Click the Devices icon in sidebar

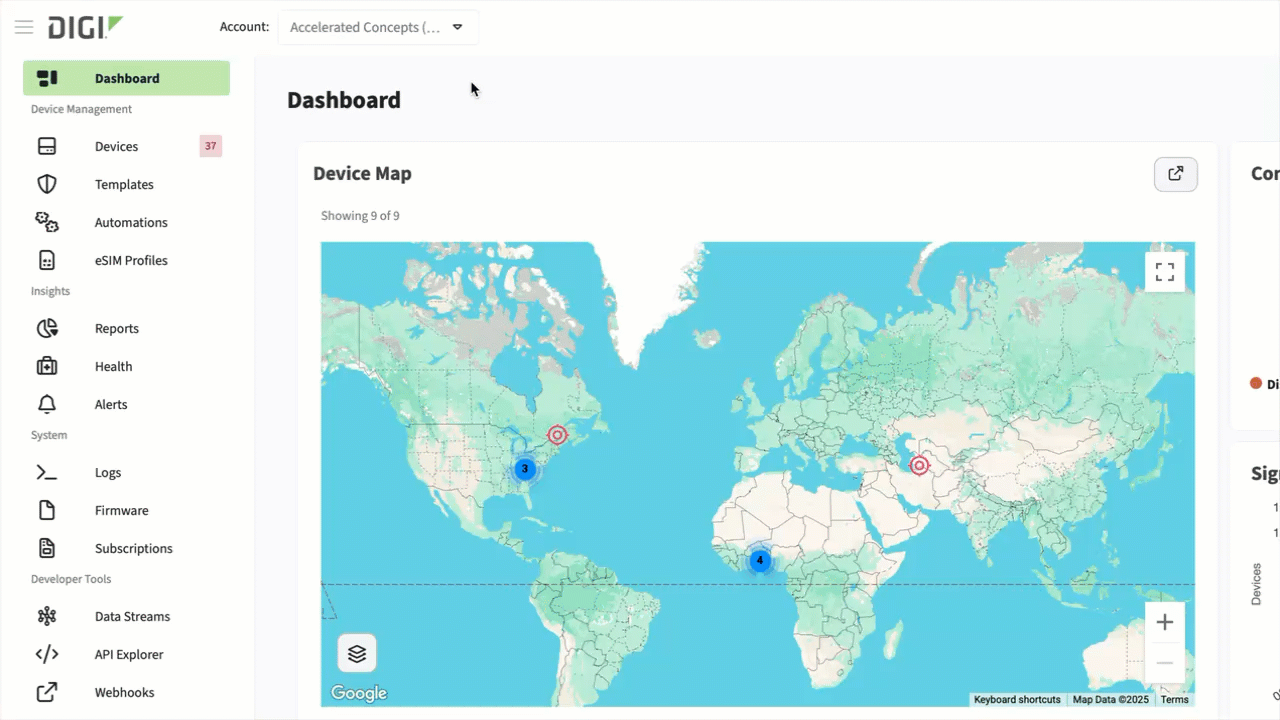point(47,147)
